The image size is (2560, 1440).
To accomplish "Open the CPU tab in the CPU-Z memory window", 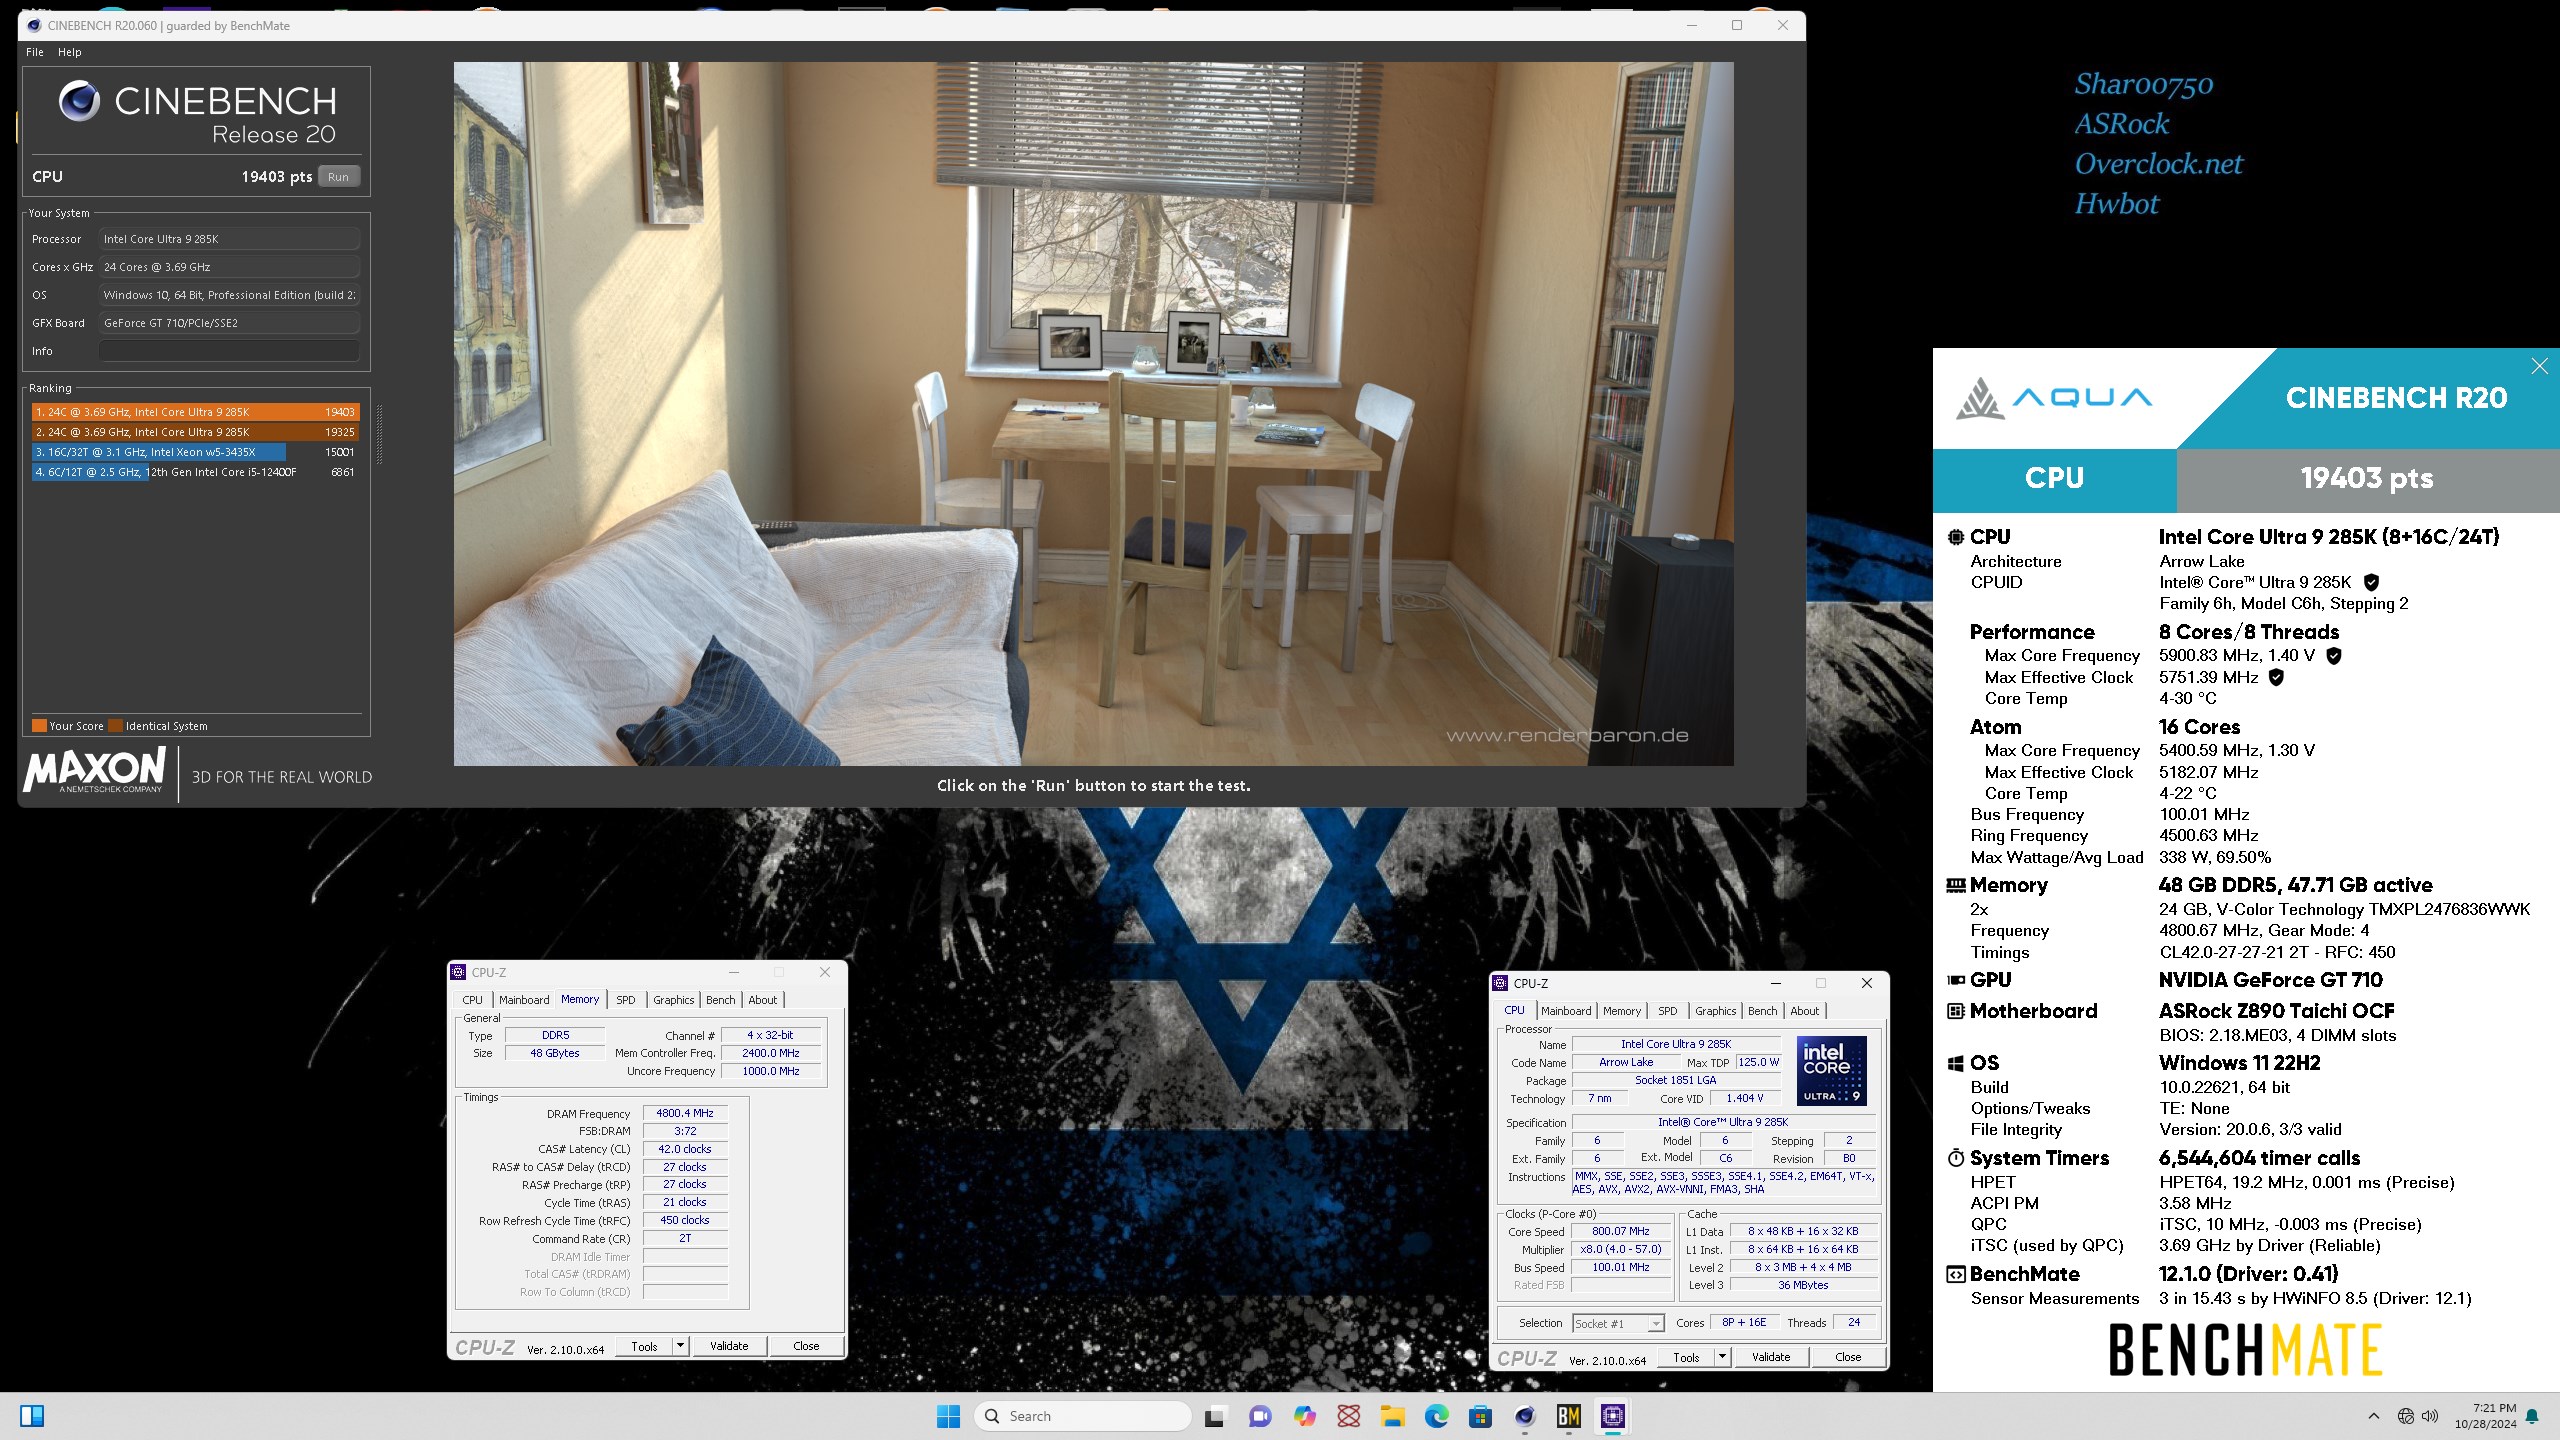I will click(472, 1000).
